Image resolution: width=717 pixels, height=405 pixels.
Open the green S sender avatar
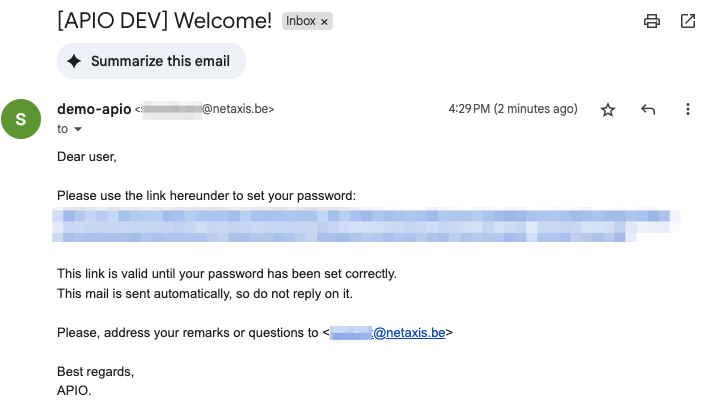(21, 119)
